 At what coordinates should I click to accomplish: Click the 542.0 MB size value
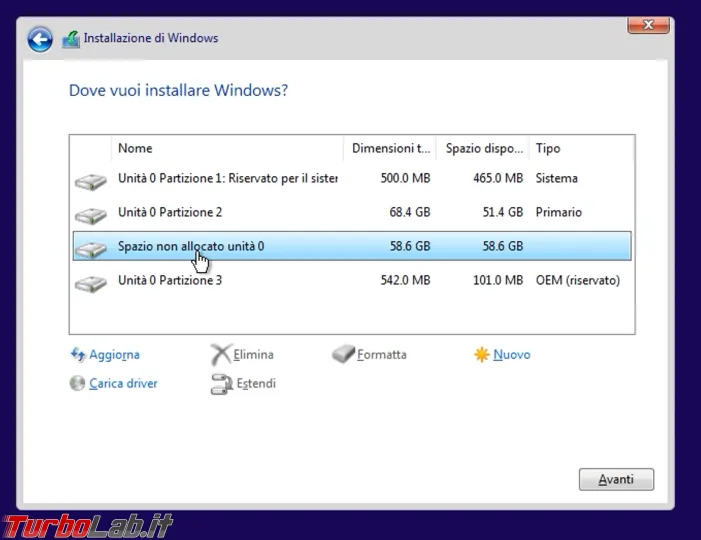click(405, 280)
